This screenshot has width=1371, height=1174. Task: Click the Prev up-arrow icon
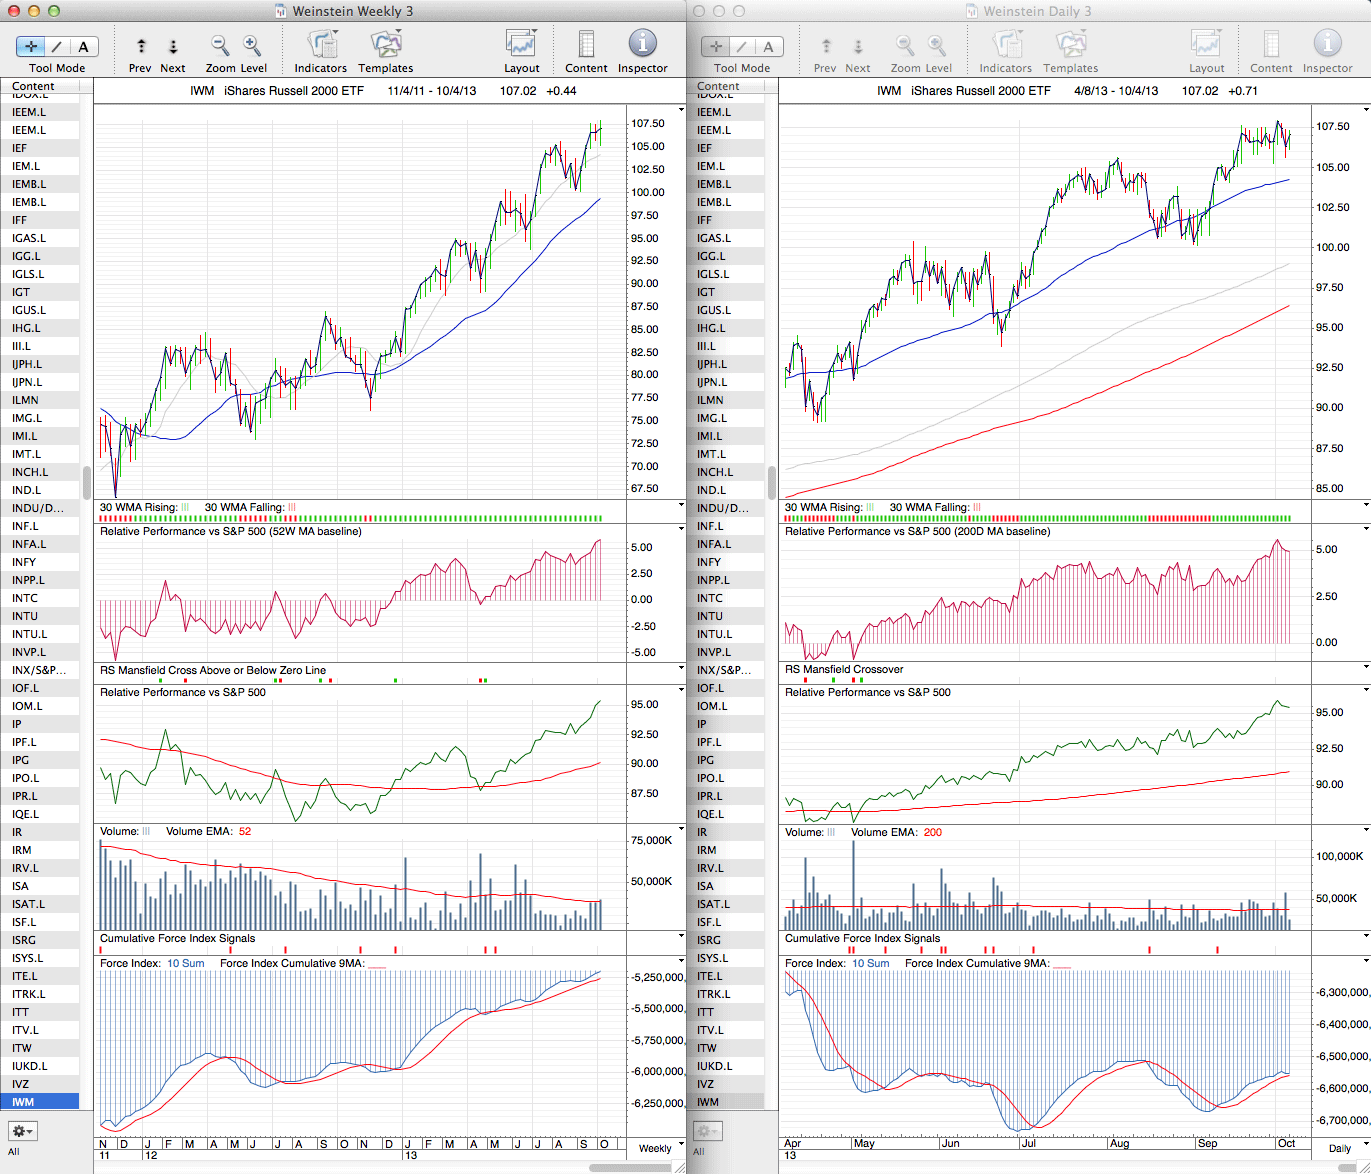coord(141,46)
